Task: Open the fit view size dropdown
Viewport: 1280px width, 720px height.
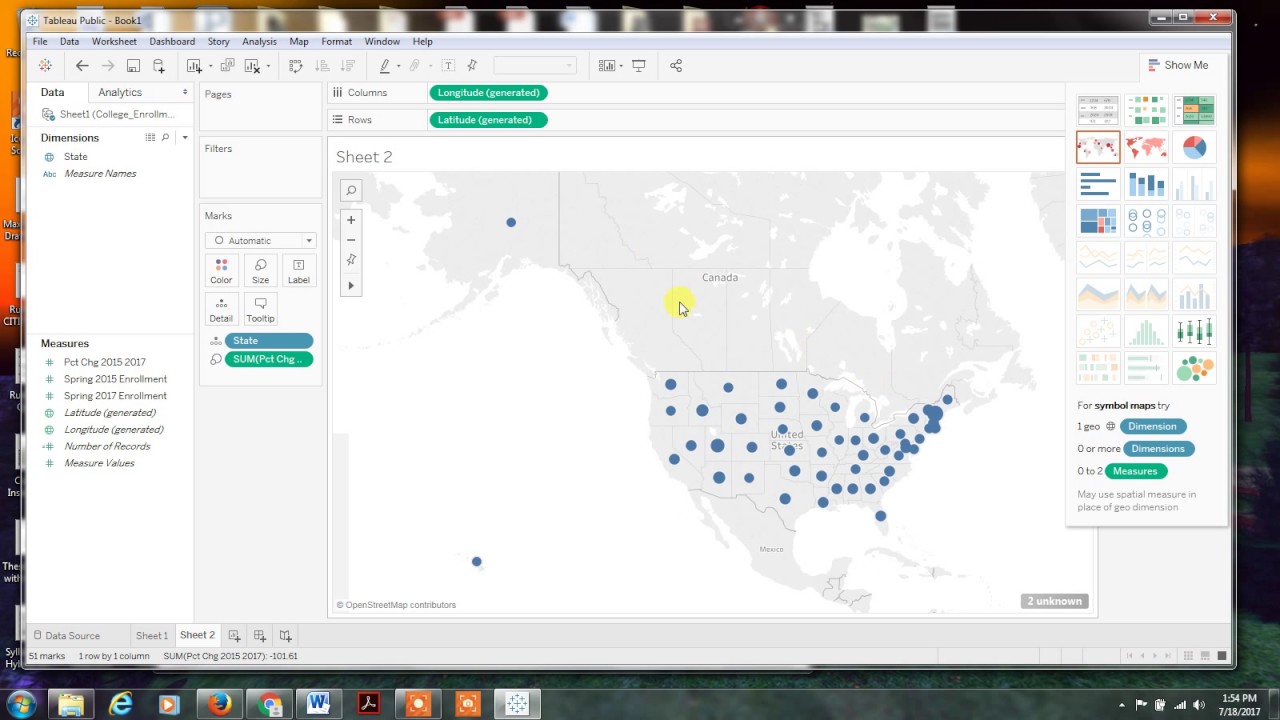Action: (535, 66)
